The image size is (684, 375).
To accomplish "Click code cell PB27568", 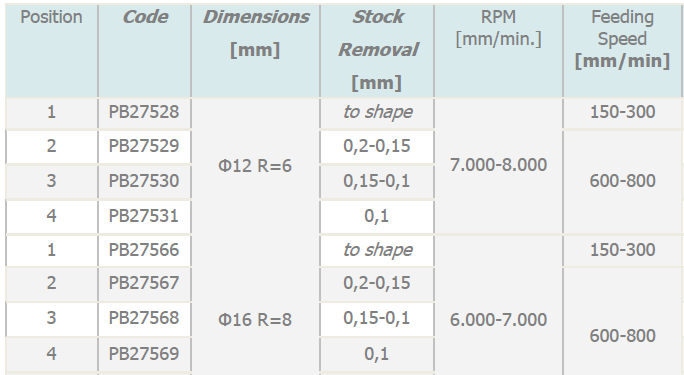I will click(x=145, y=318).
